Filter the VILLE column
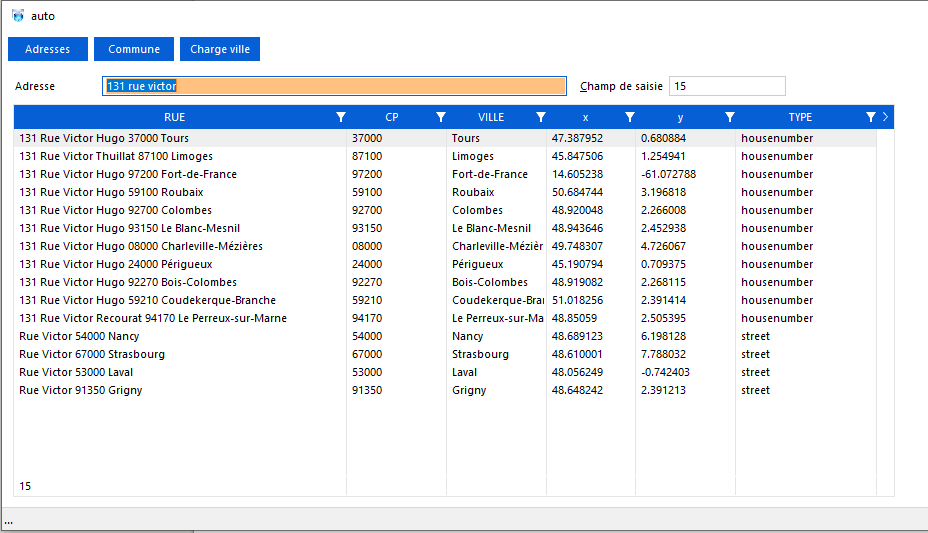 point(541,117)
